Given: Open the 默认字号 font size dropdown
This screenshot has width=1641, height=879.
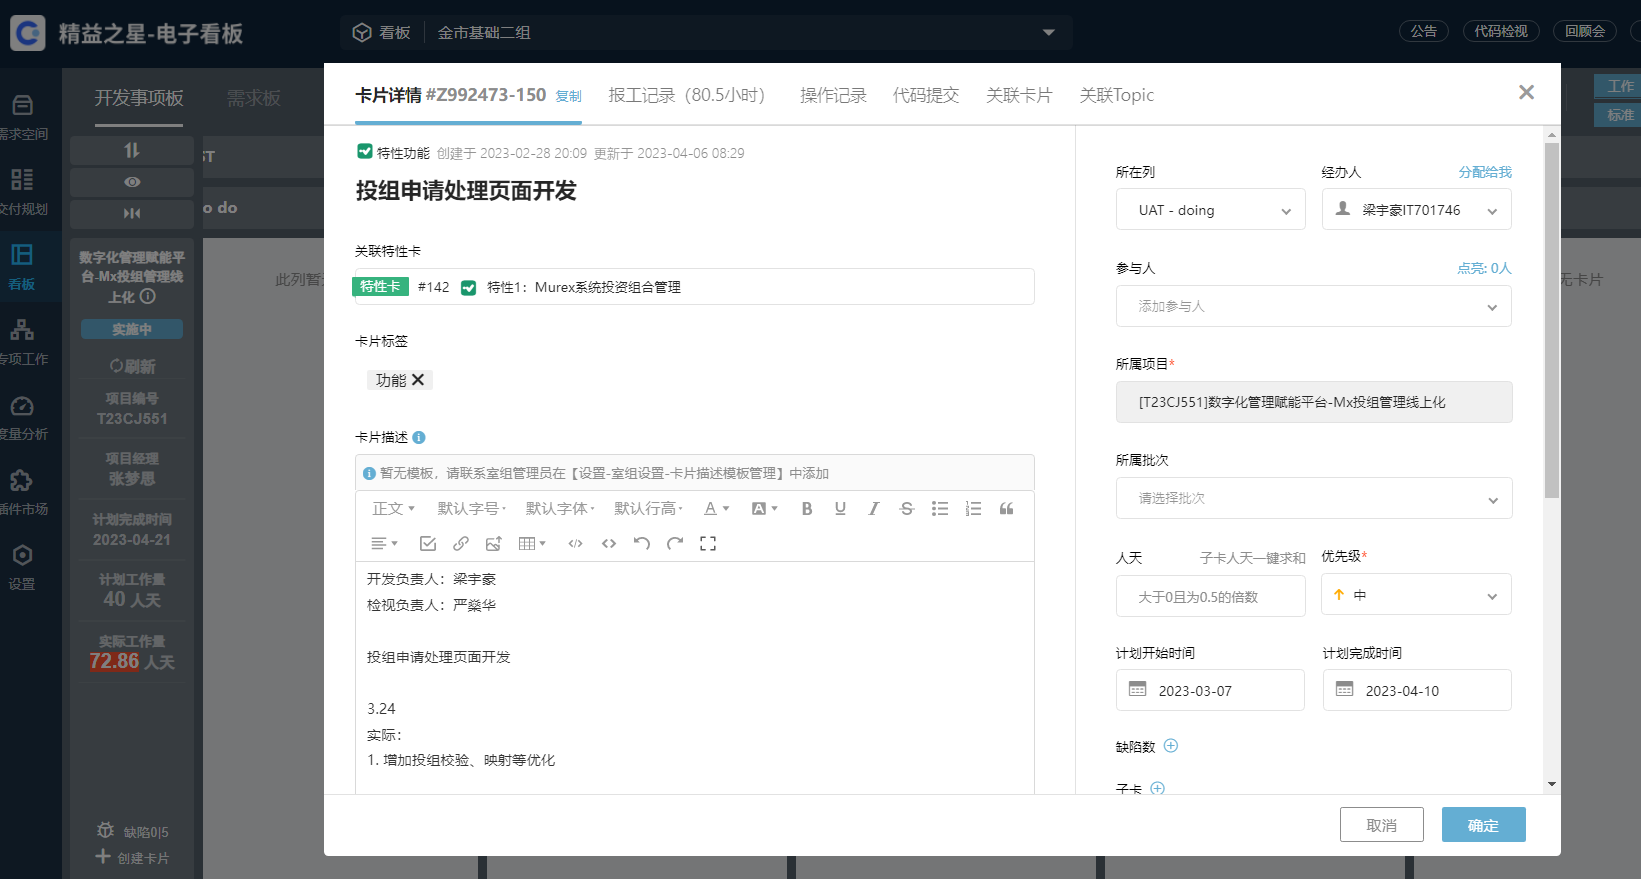Looking at the screenshot, I should pos(472,509).
